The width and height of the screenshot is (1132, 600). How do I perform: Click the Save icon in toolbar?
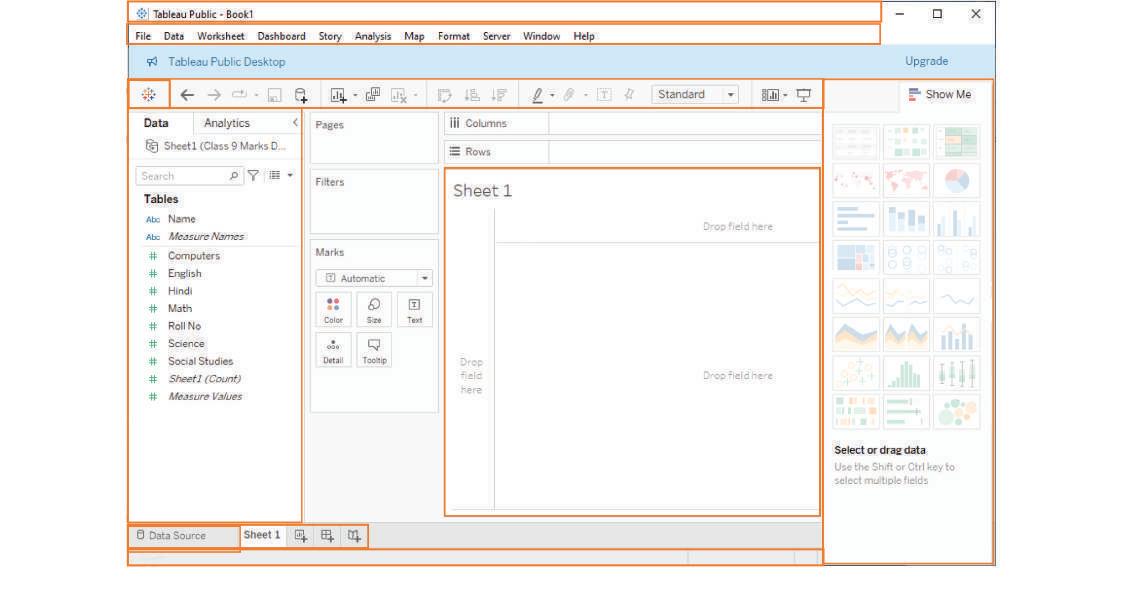pos(274,95)
